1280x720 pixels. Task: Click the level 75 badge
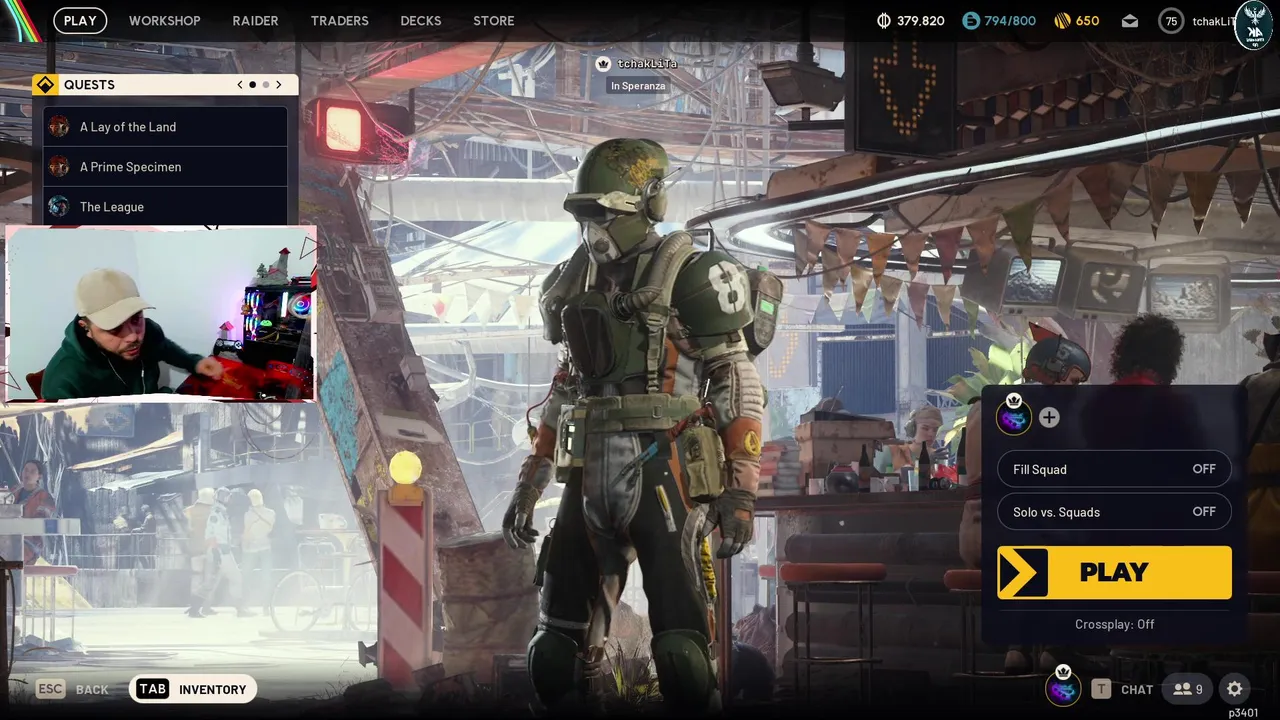click(x=1172, y=20)
